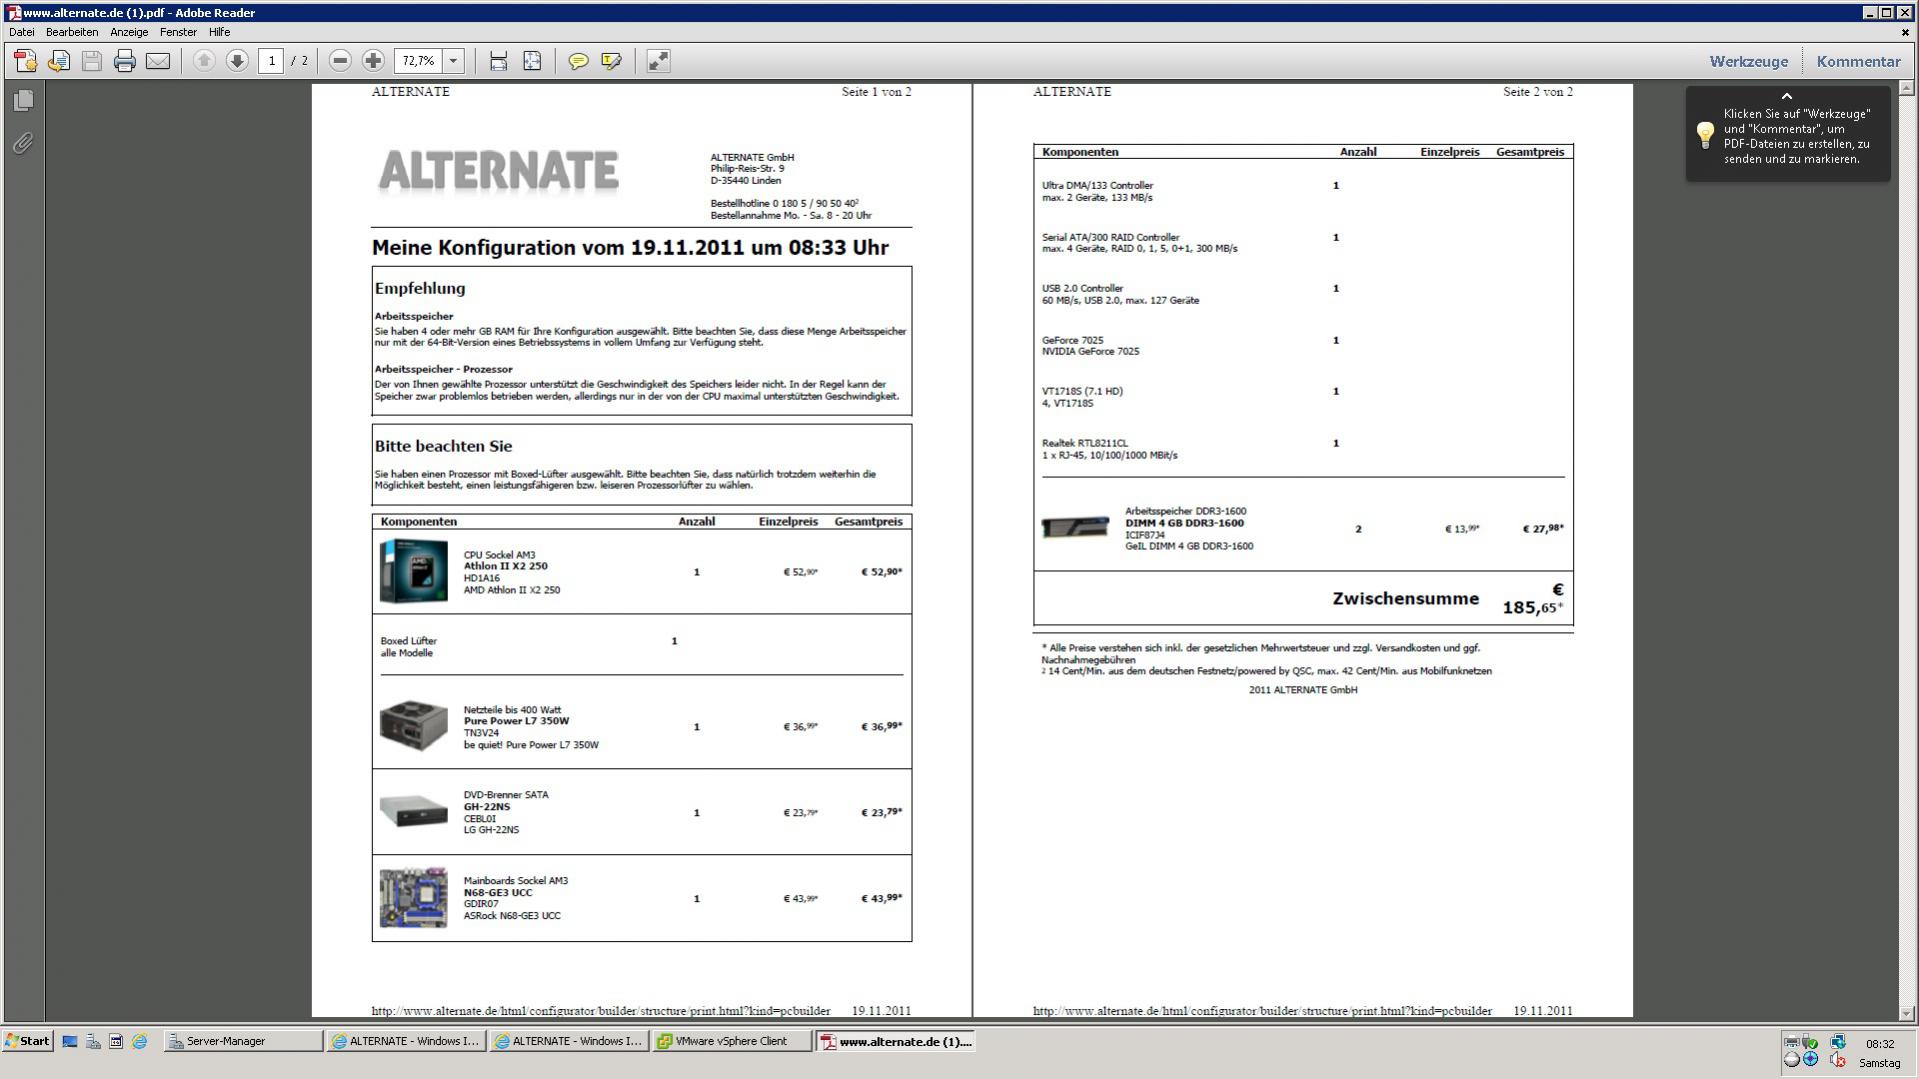Click 'Bitte beachten Sie' heading
Viewport: 1919px width, 1079px height.
pos(443,446)
